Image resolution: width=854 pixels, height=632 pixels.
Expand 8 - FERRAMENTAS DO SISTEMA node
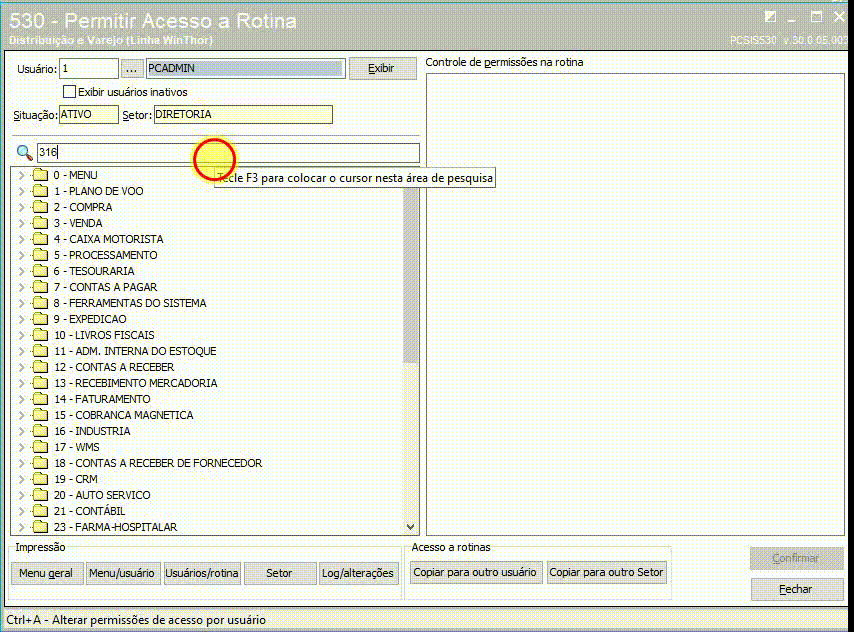pyautogui.click(x=21, y=303)
